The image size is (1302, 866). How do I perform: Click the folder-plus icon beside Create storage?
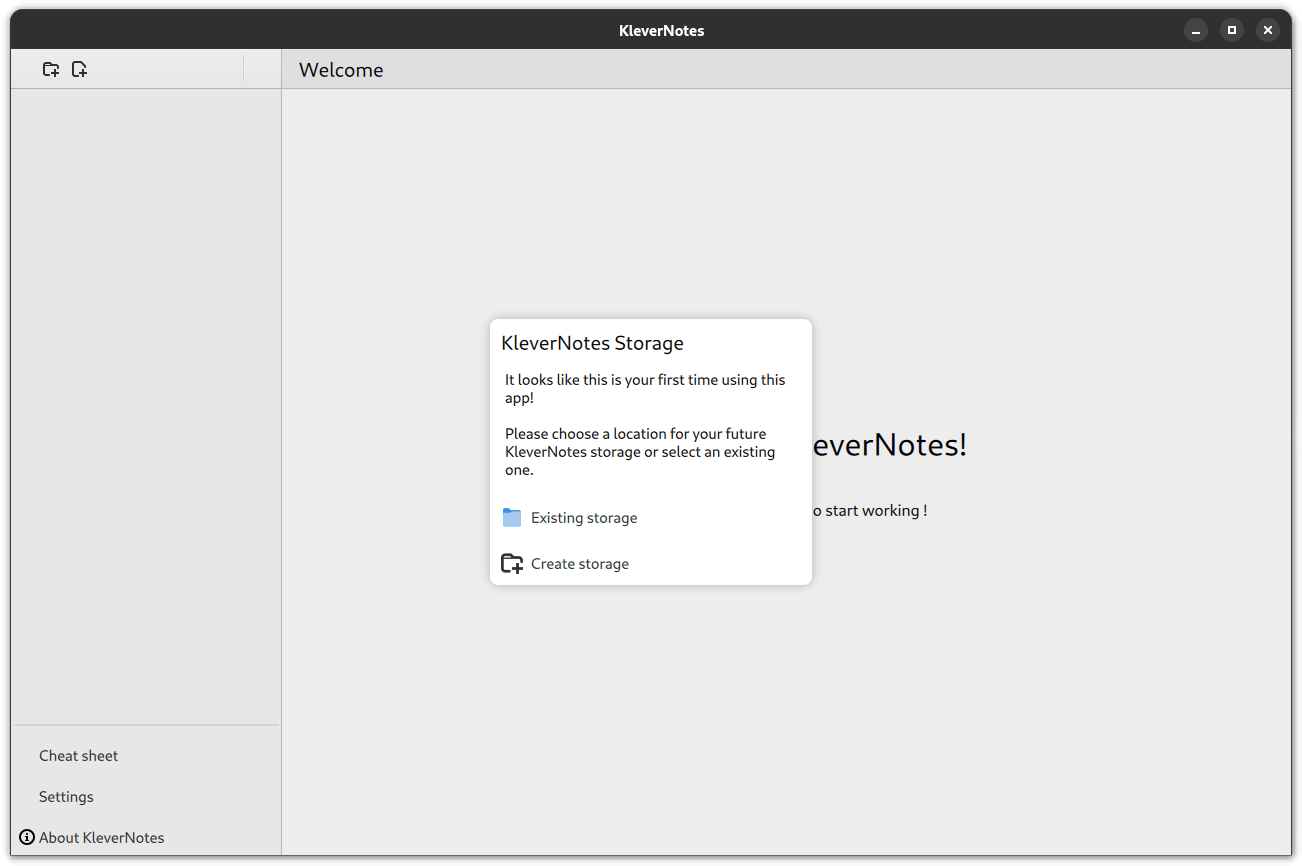(511, 563)
